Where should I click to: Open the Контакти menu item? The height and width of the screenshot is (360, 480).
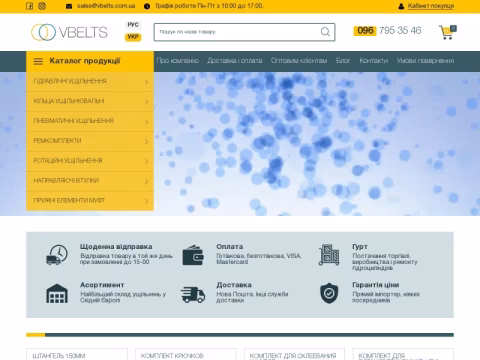click(x=374, y=61)
